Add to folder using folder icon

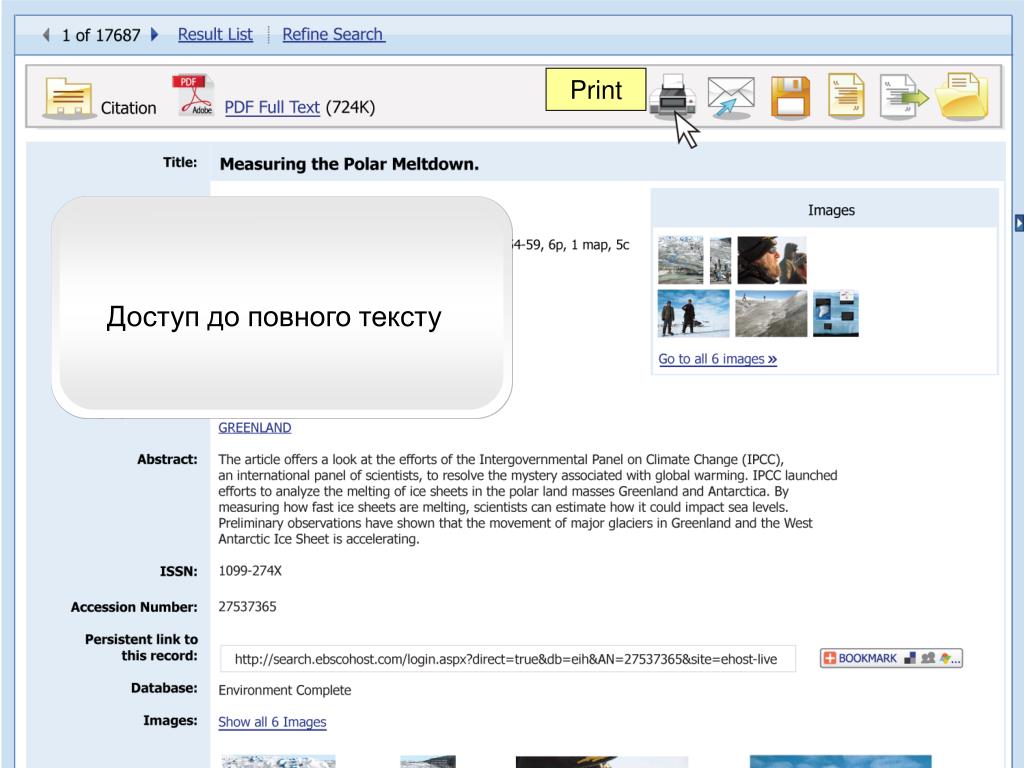click(x=962, y=96)
